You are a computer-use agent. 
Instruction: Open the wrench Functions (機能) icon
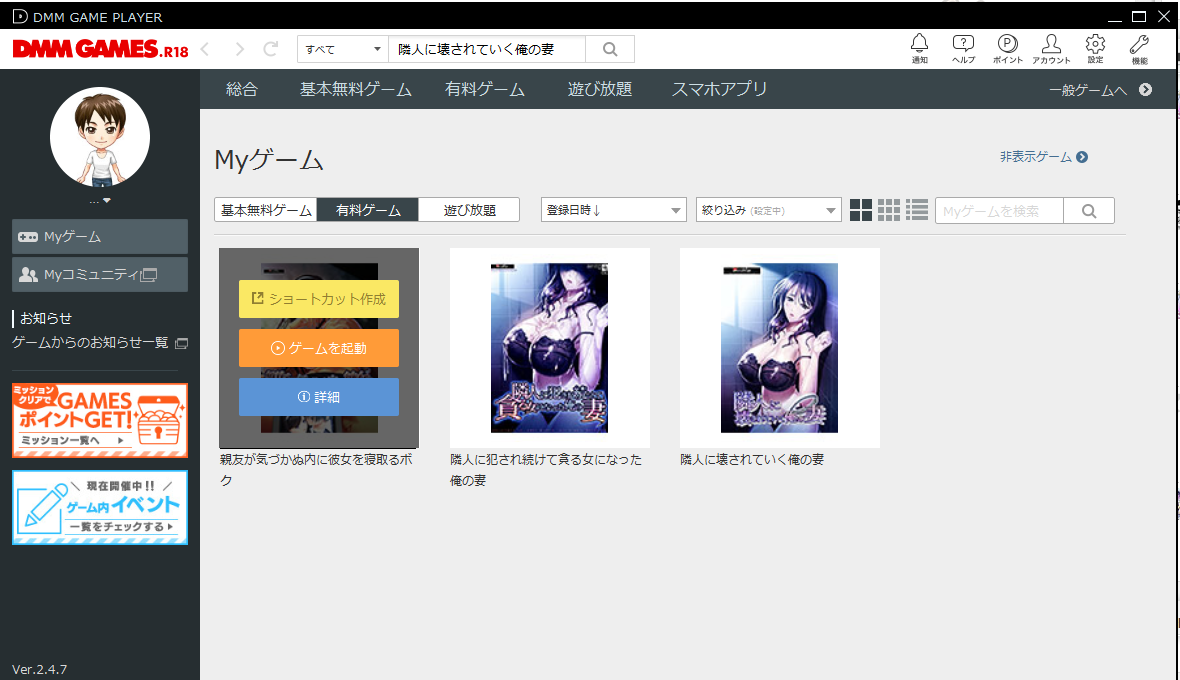click(1139, 48)
